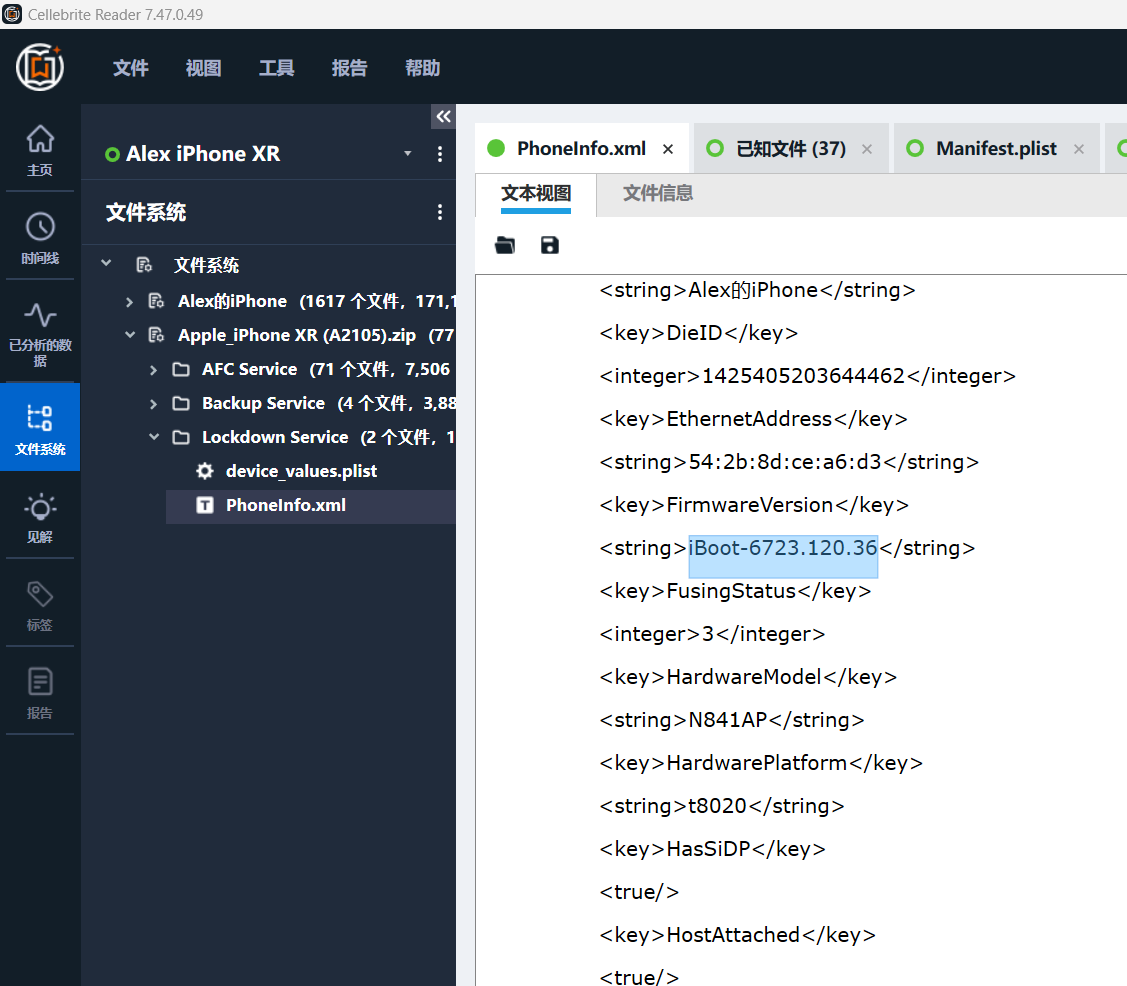The image size is (1127, 986).
Task: Click the Cellebrite Reader logo icon
Action: click(40, 67)
